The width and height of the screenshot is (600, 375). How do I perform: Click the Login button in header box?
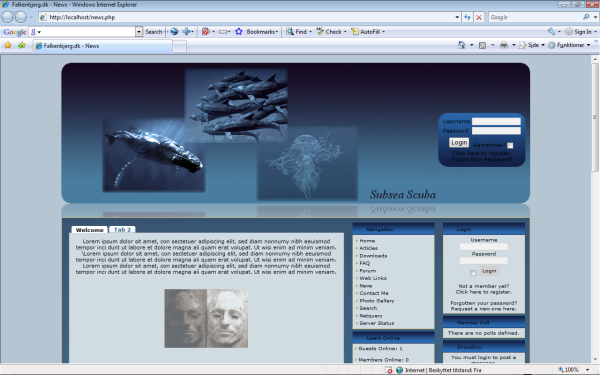click(x=459, y=143)
